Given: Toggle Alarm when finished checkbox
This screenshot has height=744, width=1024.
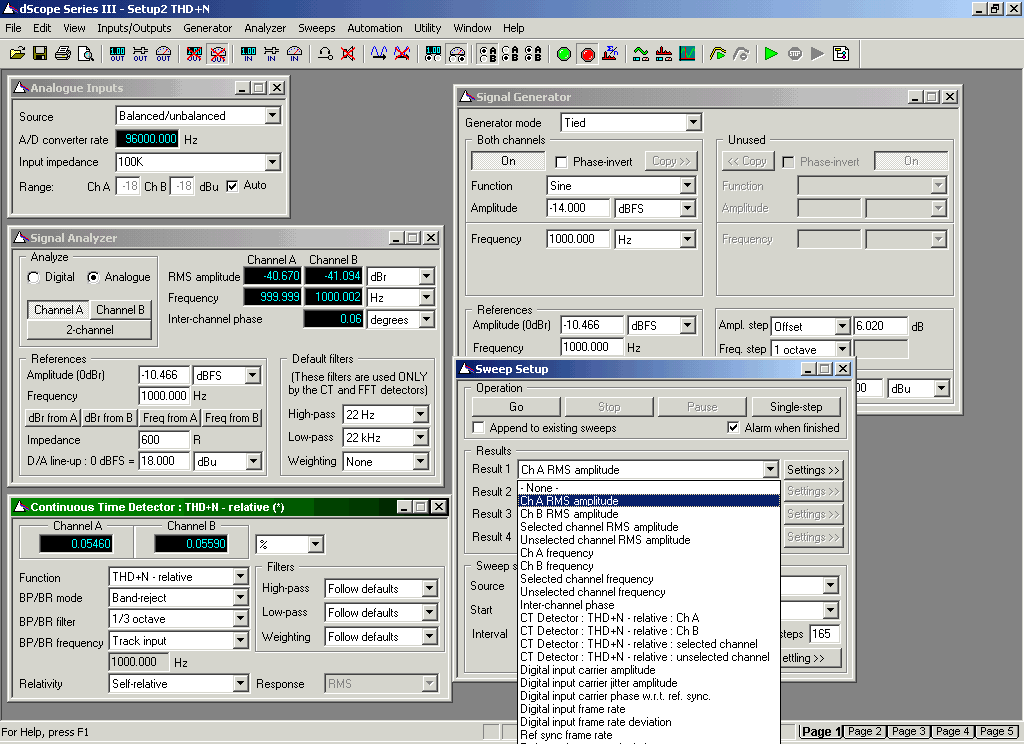Looking at the screenshot, I should coord(733,428).
